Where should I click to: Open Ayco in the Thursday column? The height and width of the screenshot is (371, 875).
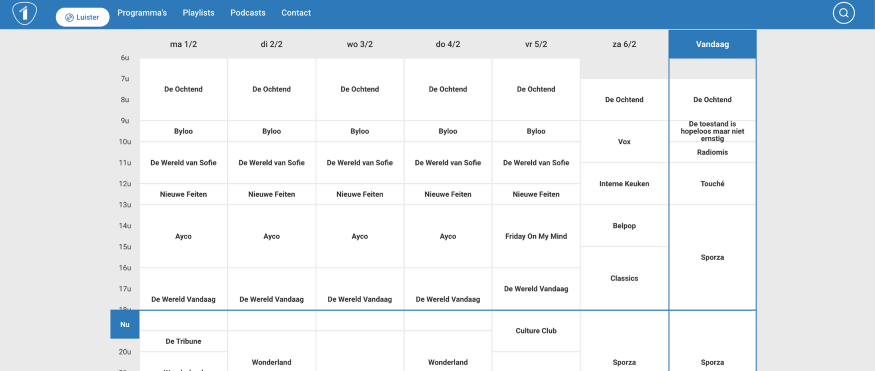tap(448, 236)
